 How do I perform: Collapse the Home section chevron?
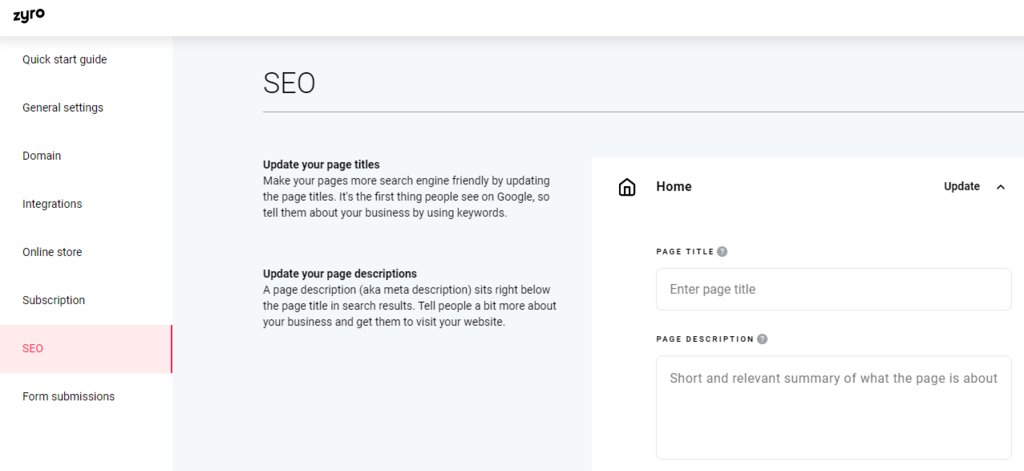point(1001,187)
